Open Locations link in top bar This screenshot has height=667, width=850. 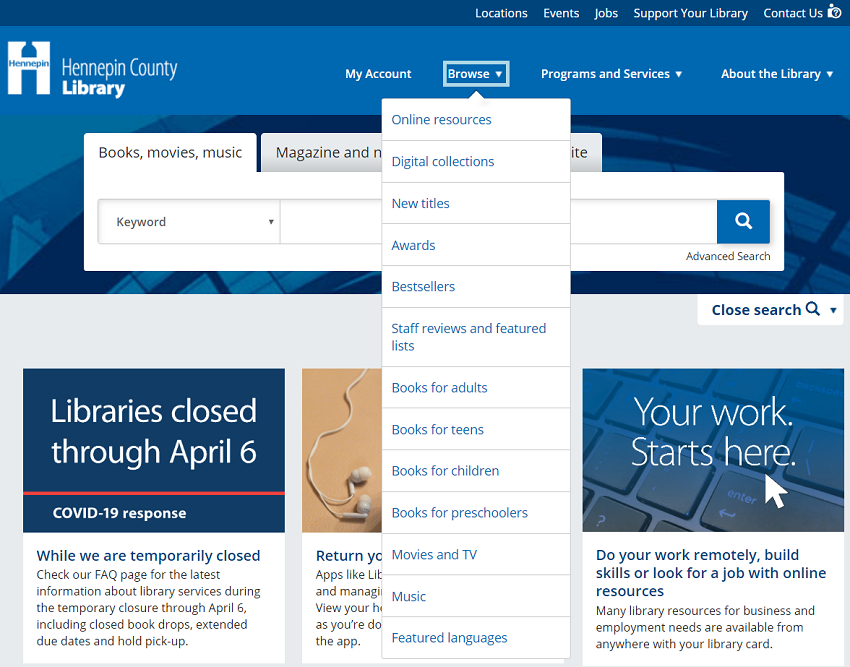coord(501,13)
